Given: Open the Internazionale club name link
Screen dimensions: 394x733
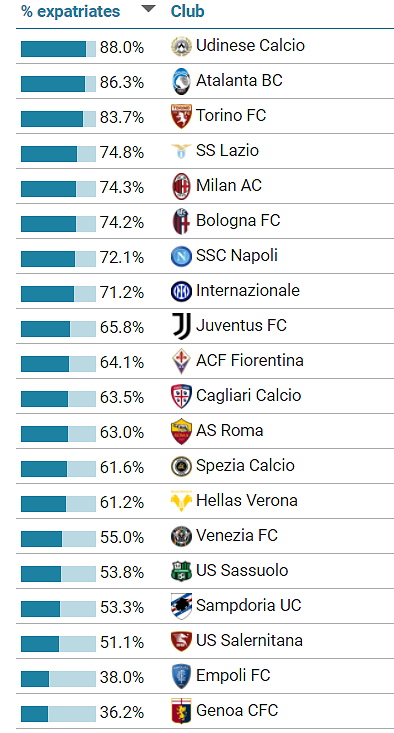Looking at the screenshot, I should click(x=248, y=290).
